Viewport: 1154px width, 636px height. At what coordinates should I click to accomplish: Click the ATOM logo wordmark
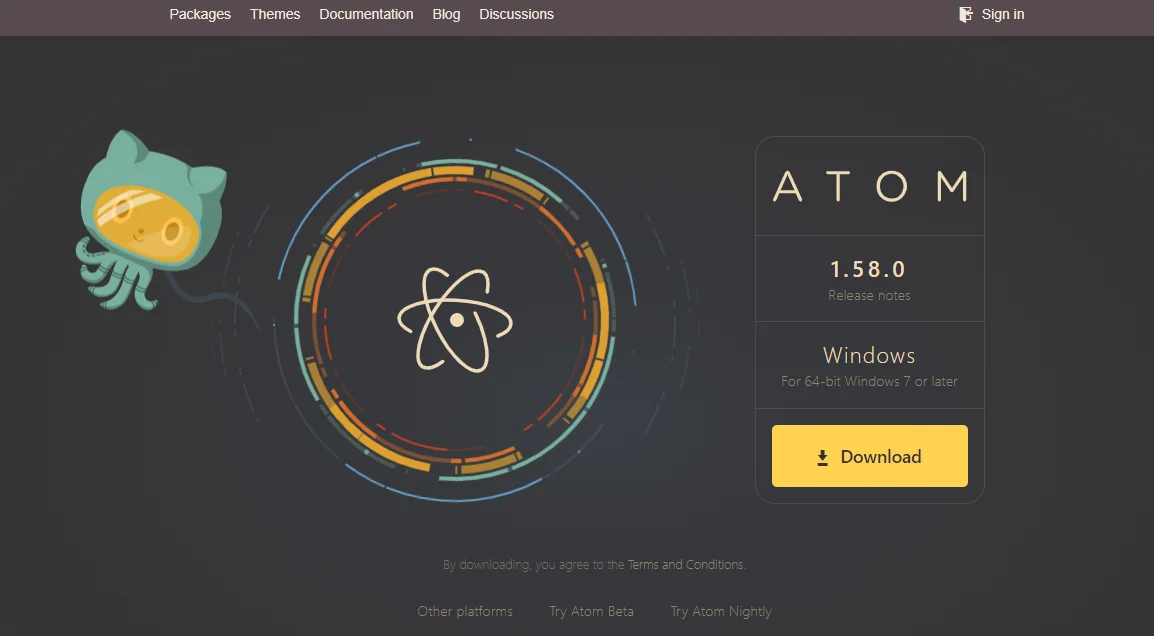[869, 186]
